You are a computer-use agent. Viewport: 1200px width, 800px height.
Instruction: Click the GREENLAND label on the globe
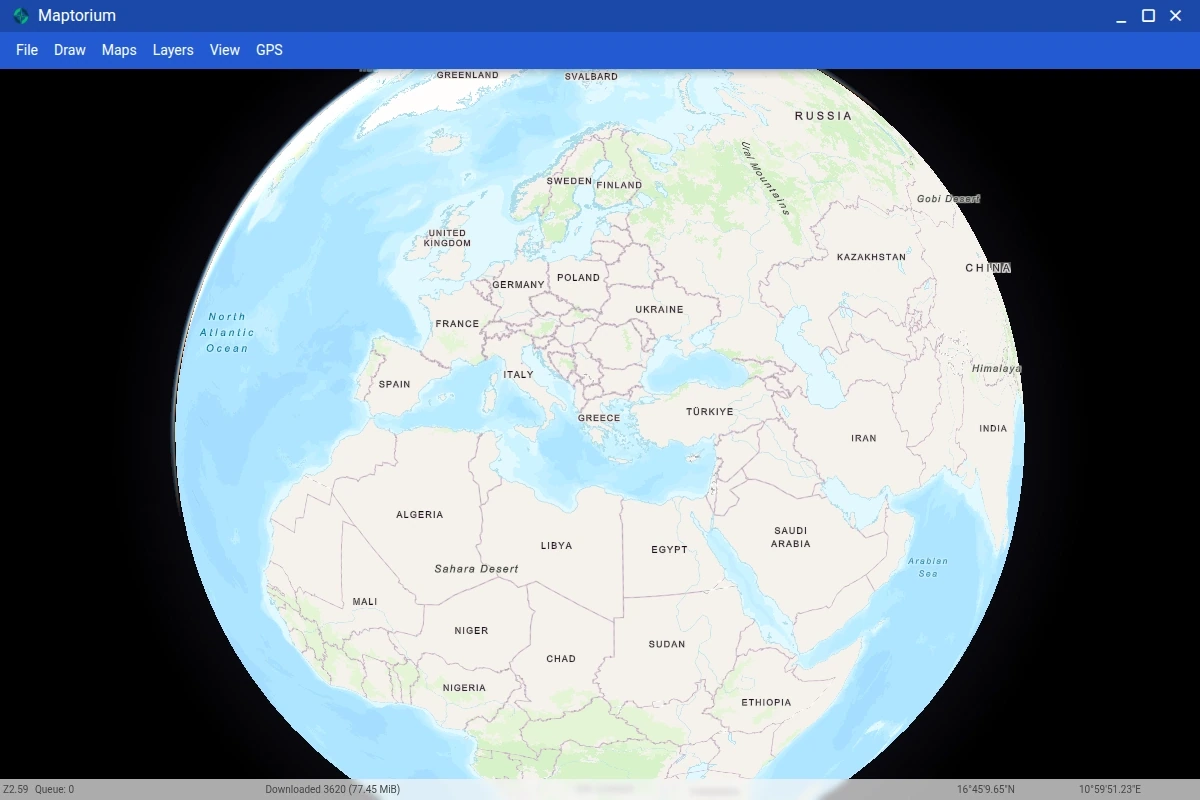pos(468,75)
